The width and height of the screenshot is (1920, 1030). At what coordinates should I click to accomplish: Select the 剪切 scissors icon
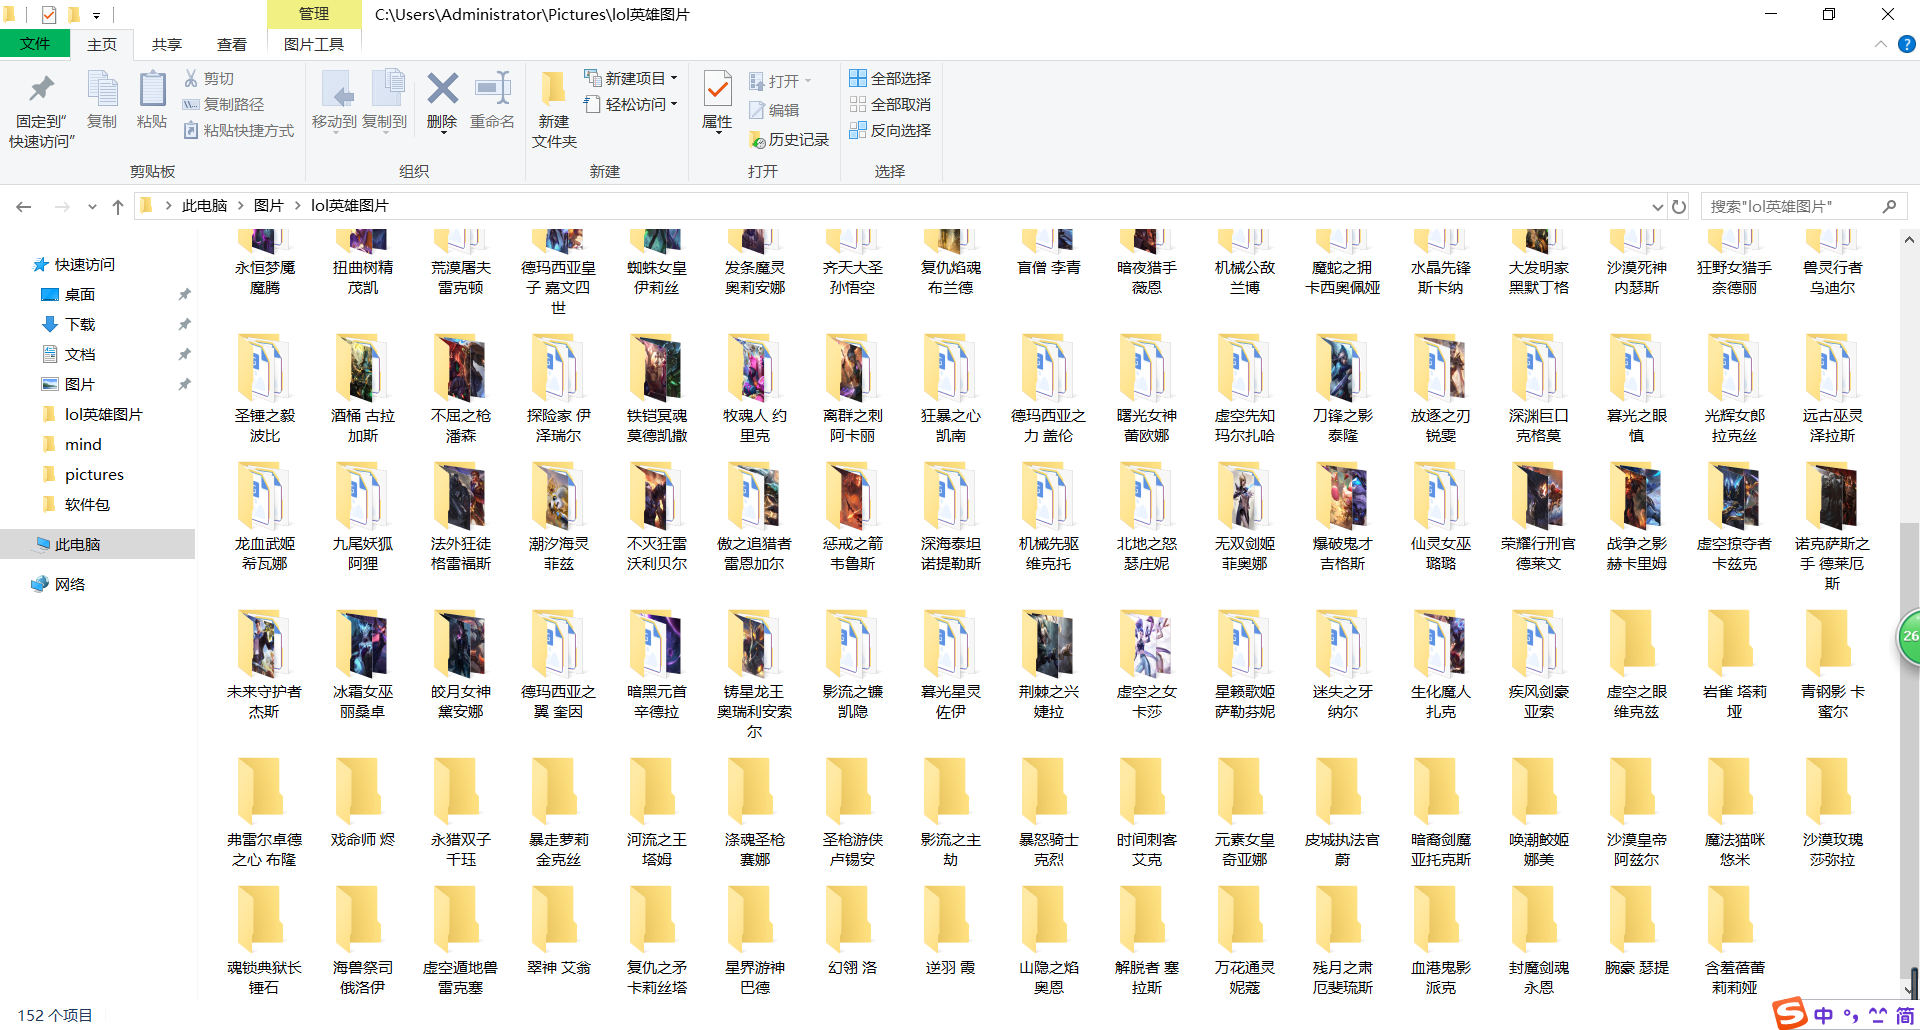(x=191, y=78)
